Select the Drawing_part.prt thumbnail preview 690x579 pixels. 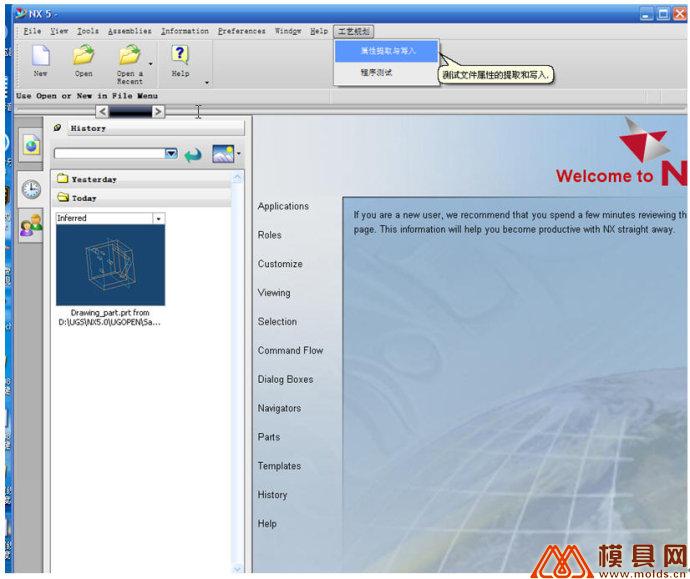point(110,265)
